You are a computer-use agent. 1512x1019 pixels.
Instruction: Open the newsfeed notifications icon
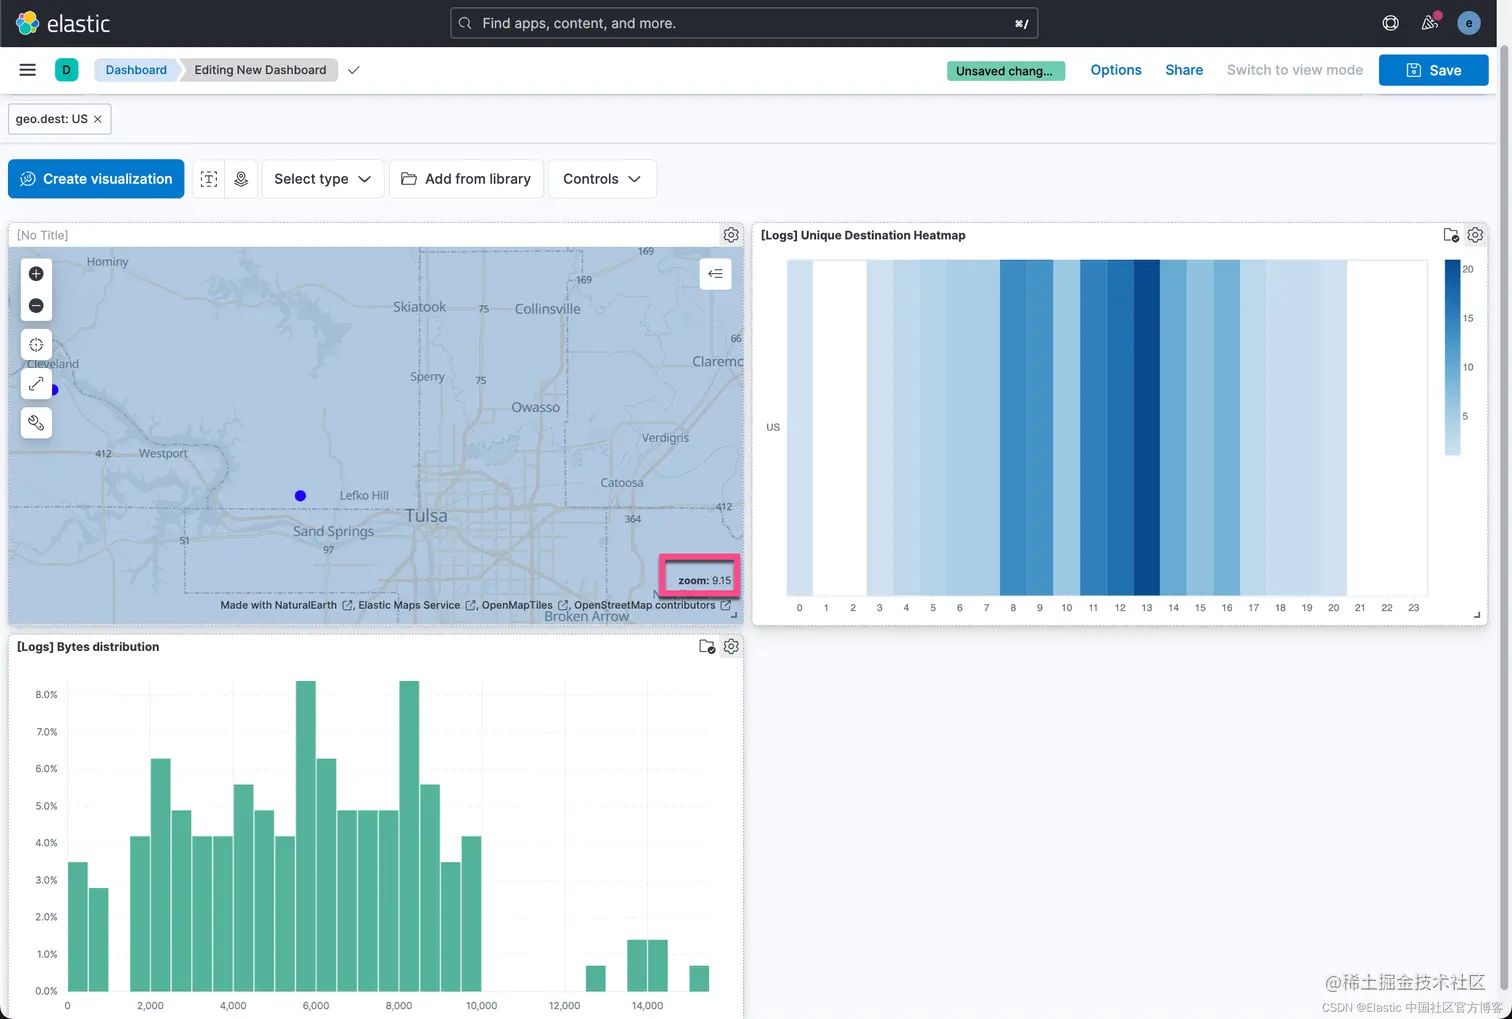pos(1430,23)
